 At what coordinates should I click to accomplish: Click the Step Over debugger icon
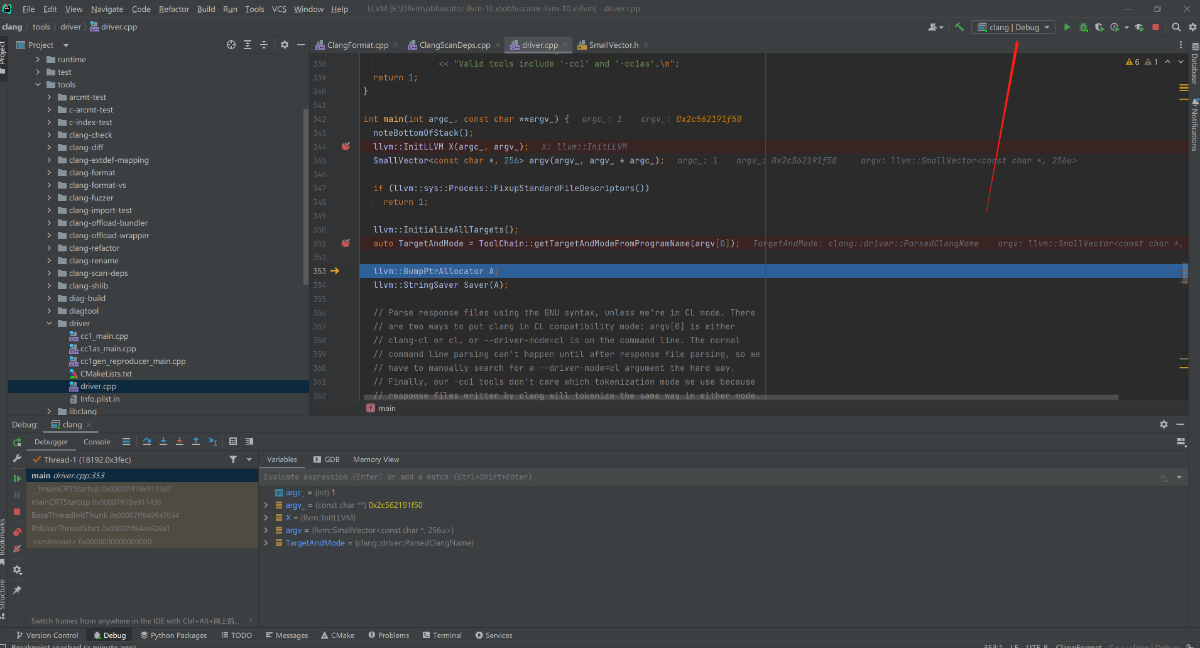(x=147, y=441)
